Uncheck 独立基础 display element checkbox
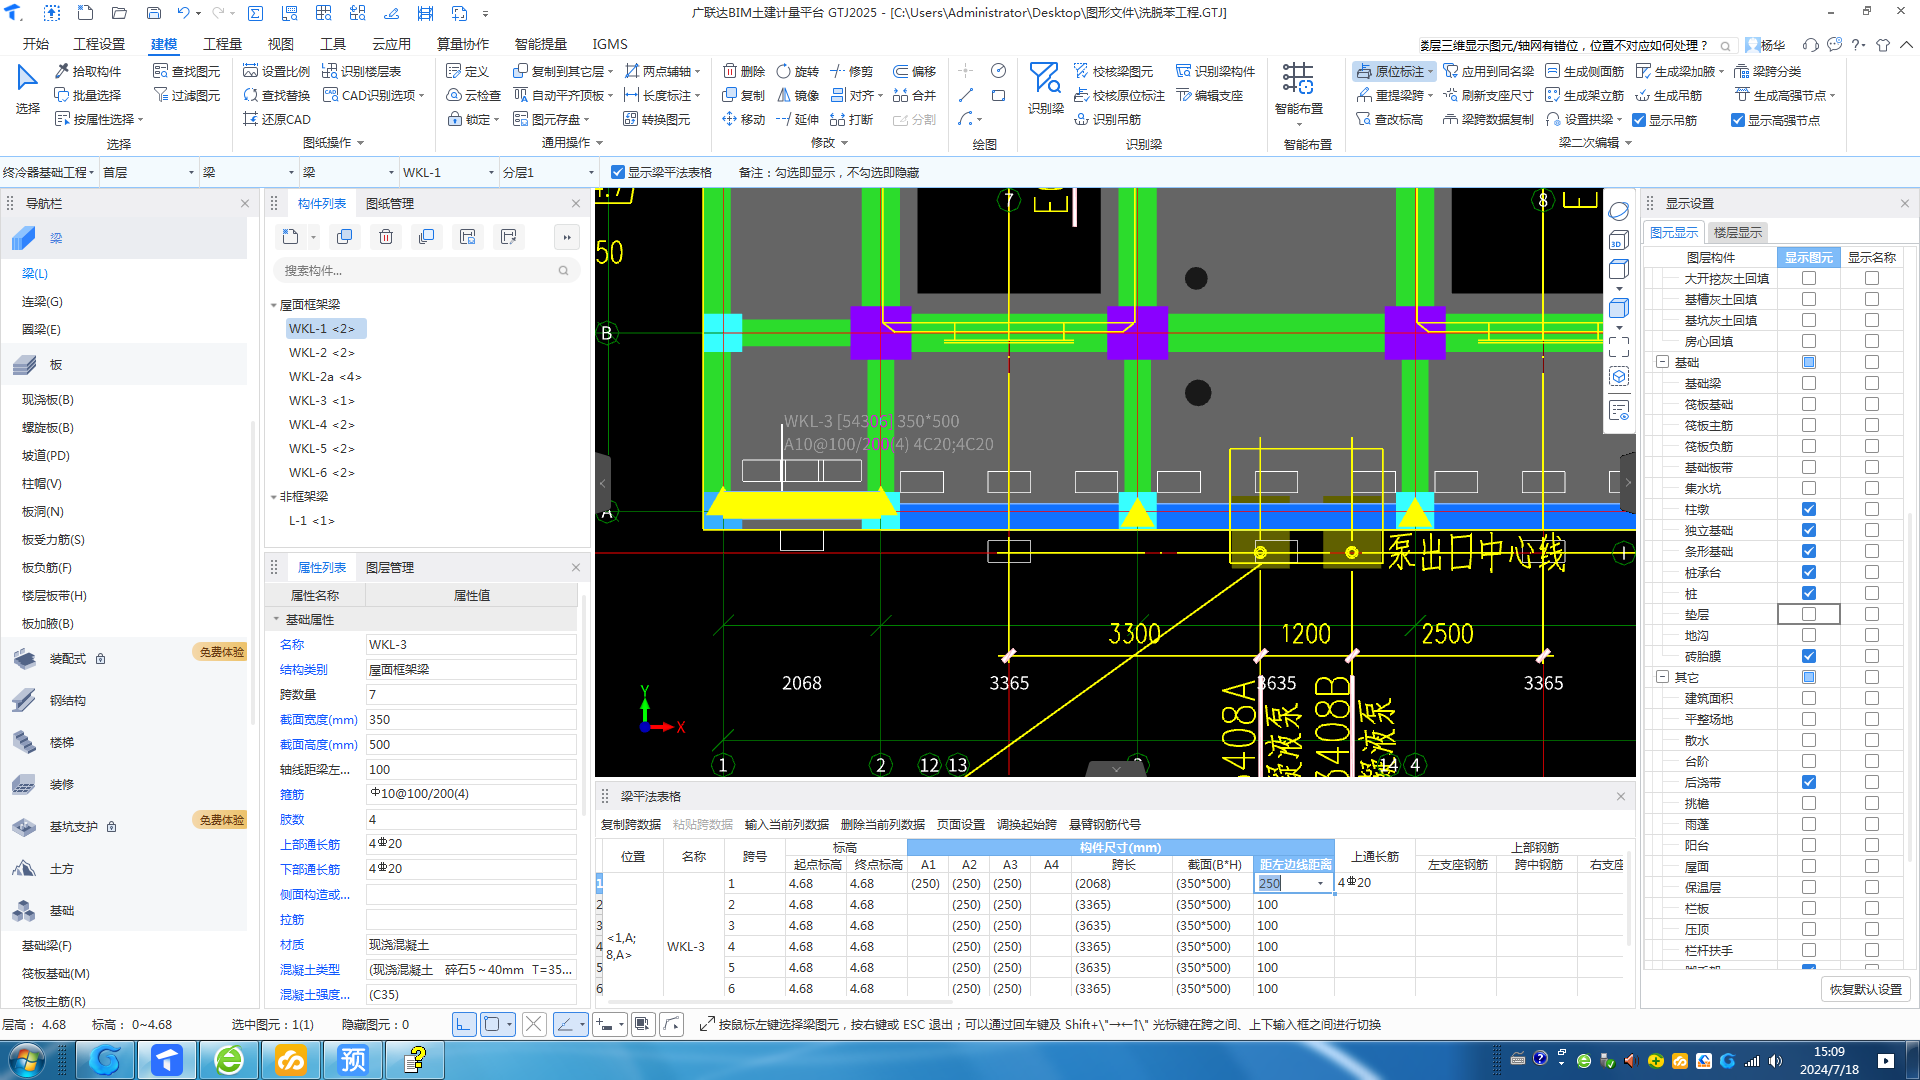Viewport: 1920px width, 1080px height. [x=1809, y=530]
